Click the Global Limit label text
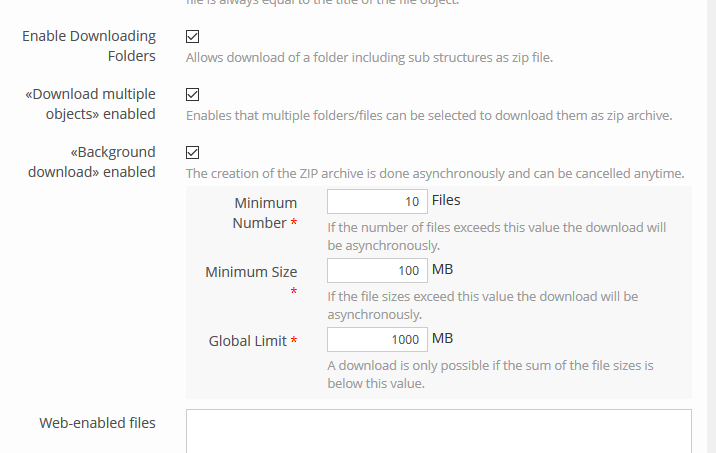 coord(248,341)
